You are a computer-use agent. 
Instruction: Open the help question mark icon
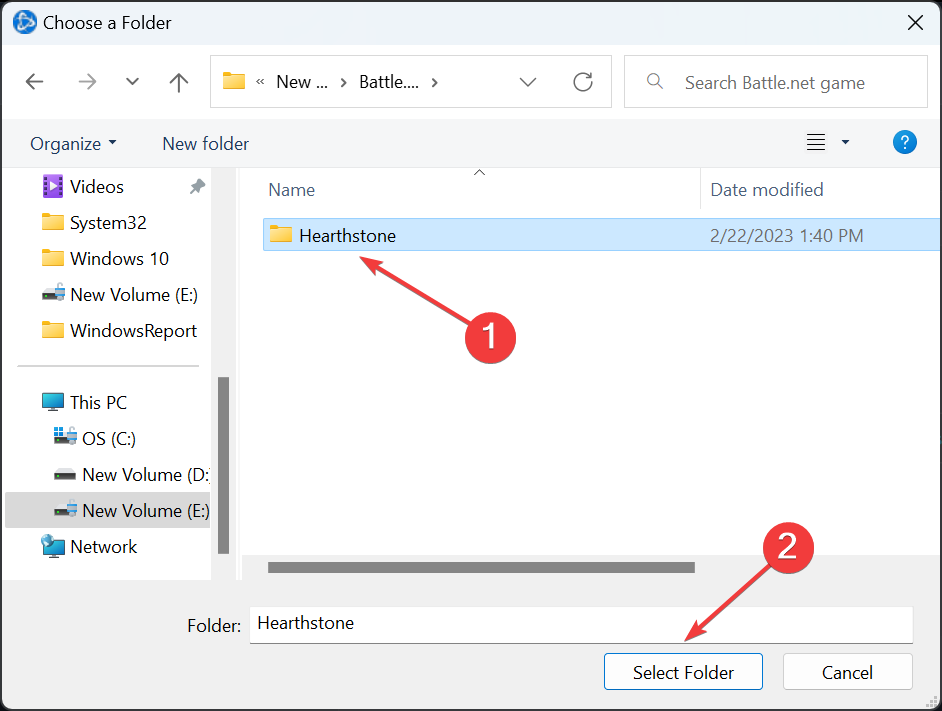(904, 142)
